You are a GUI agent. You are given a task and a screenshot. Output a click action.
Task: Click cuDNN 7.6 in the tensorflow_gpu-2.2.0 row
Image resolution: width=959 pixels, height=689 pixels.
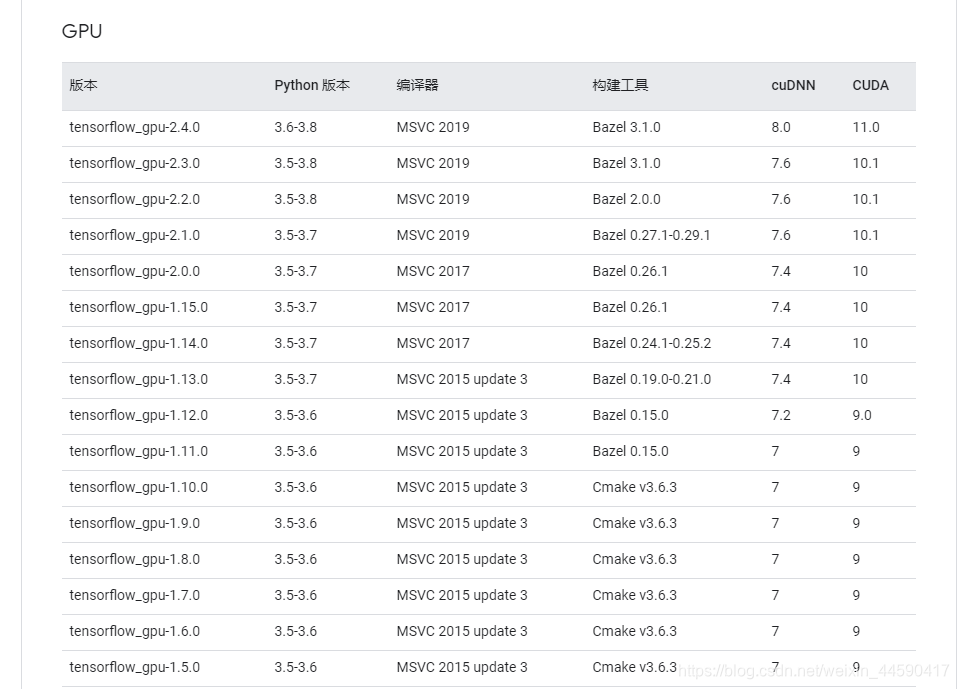(781, 200)
